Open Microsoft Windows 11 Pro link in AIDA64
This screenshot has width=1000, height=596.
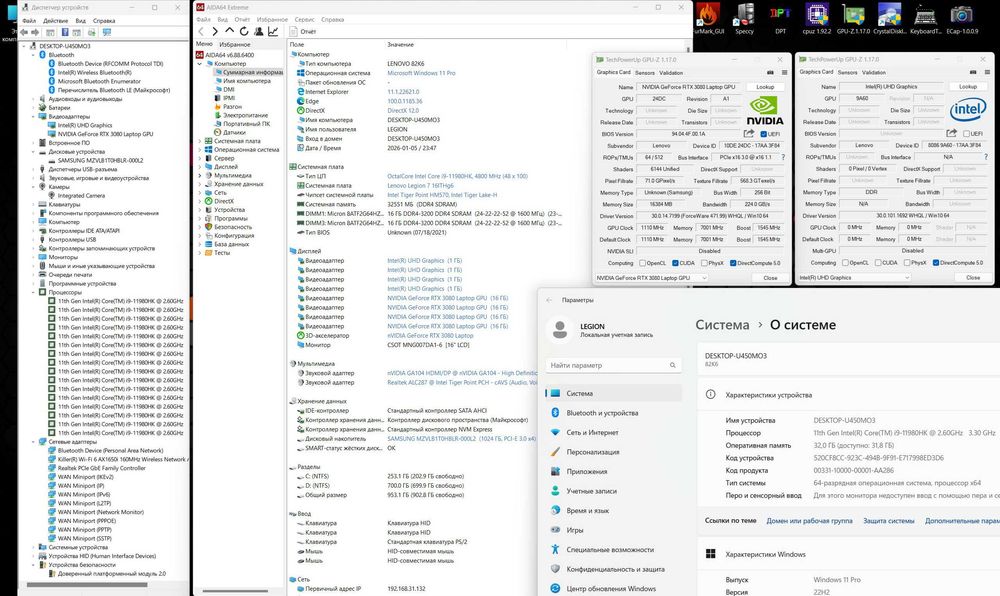pos(421,73)
